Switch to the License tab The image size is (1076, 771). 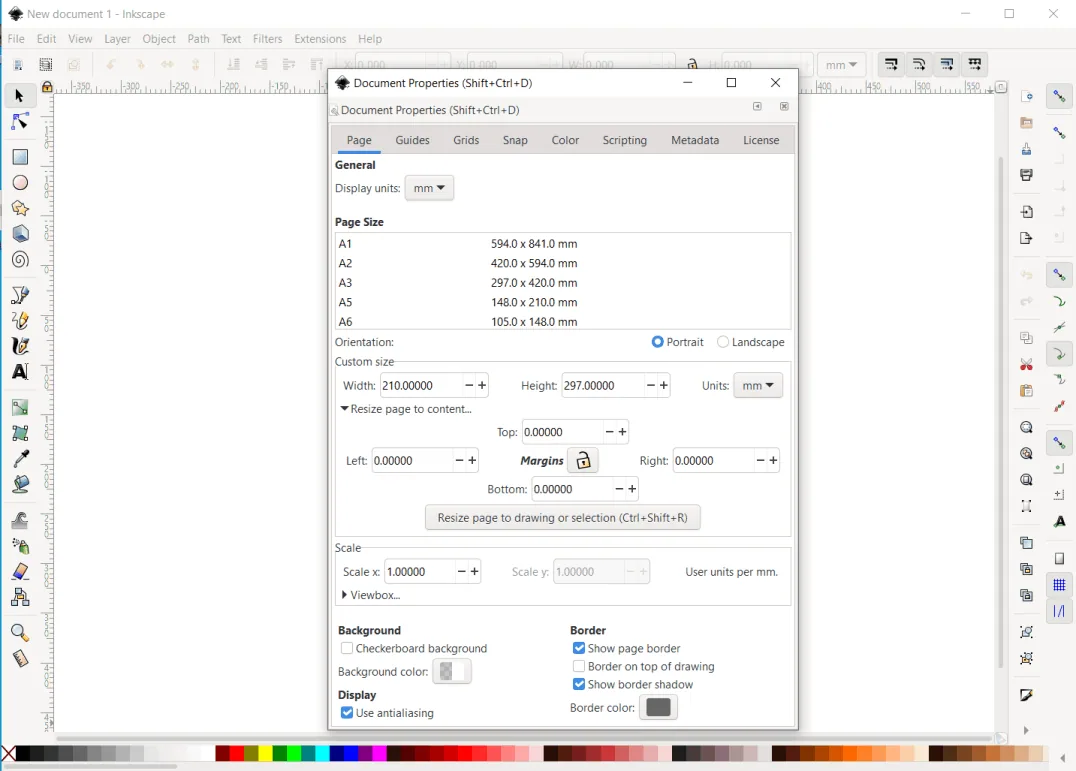[x=761, y=140]
